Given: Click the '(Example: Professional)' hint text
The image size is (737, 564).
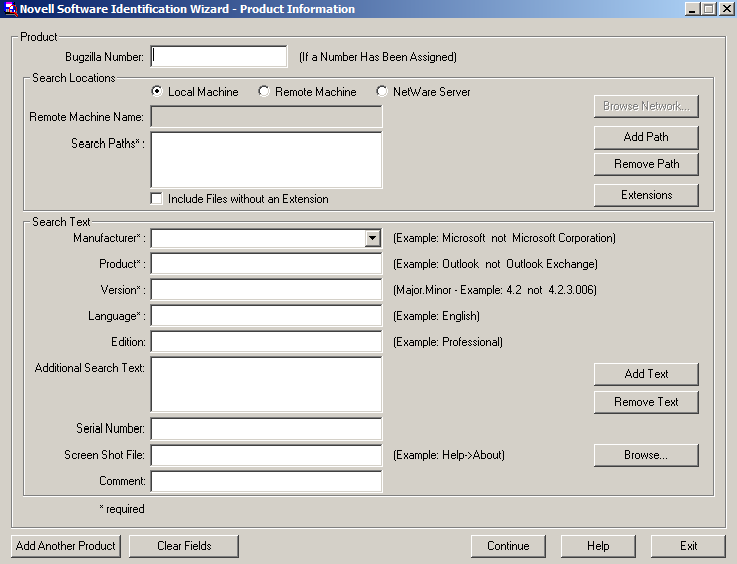Looking at the screenshot, I should click(448, 342).
